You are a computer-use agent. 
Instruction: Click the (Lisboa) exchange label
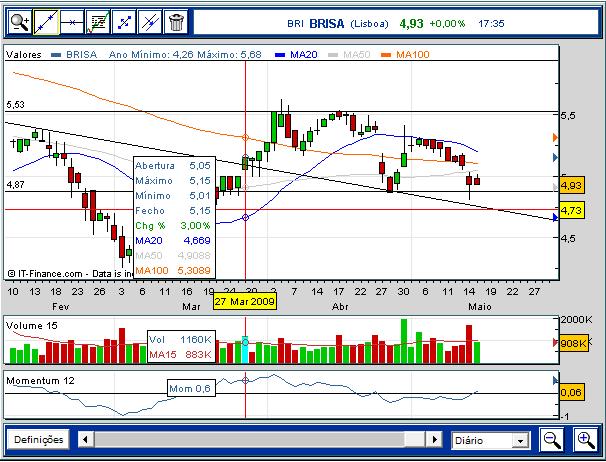click(x=369, y=24)
